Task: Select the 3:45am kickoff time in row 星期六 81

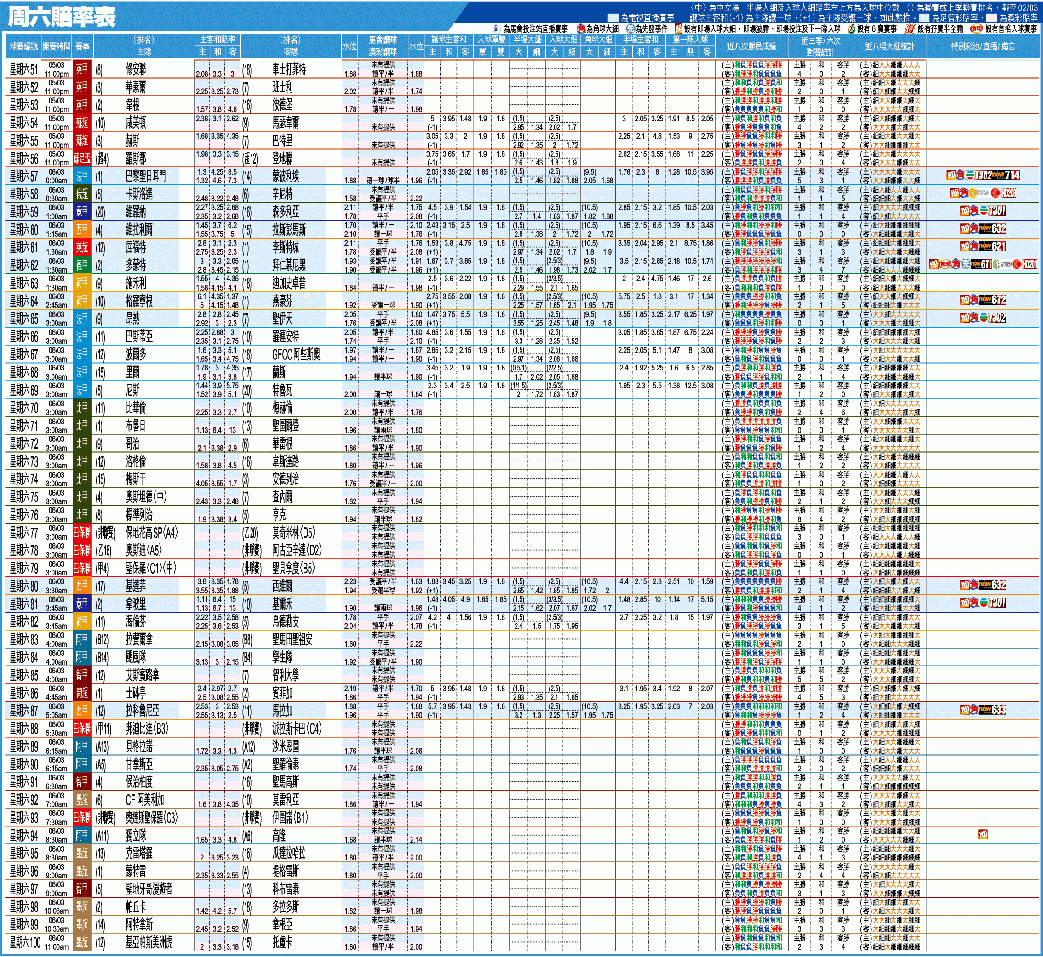Action: pyautogui.click(x=57, y=608)
